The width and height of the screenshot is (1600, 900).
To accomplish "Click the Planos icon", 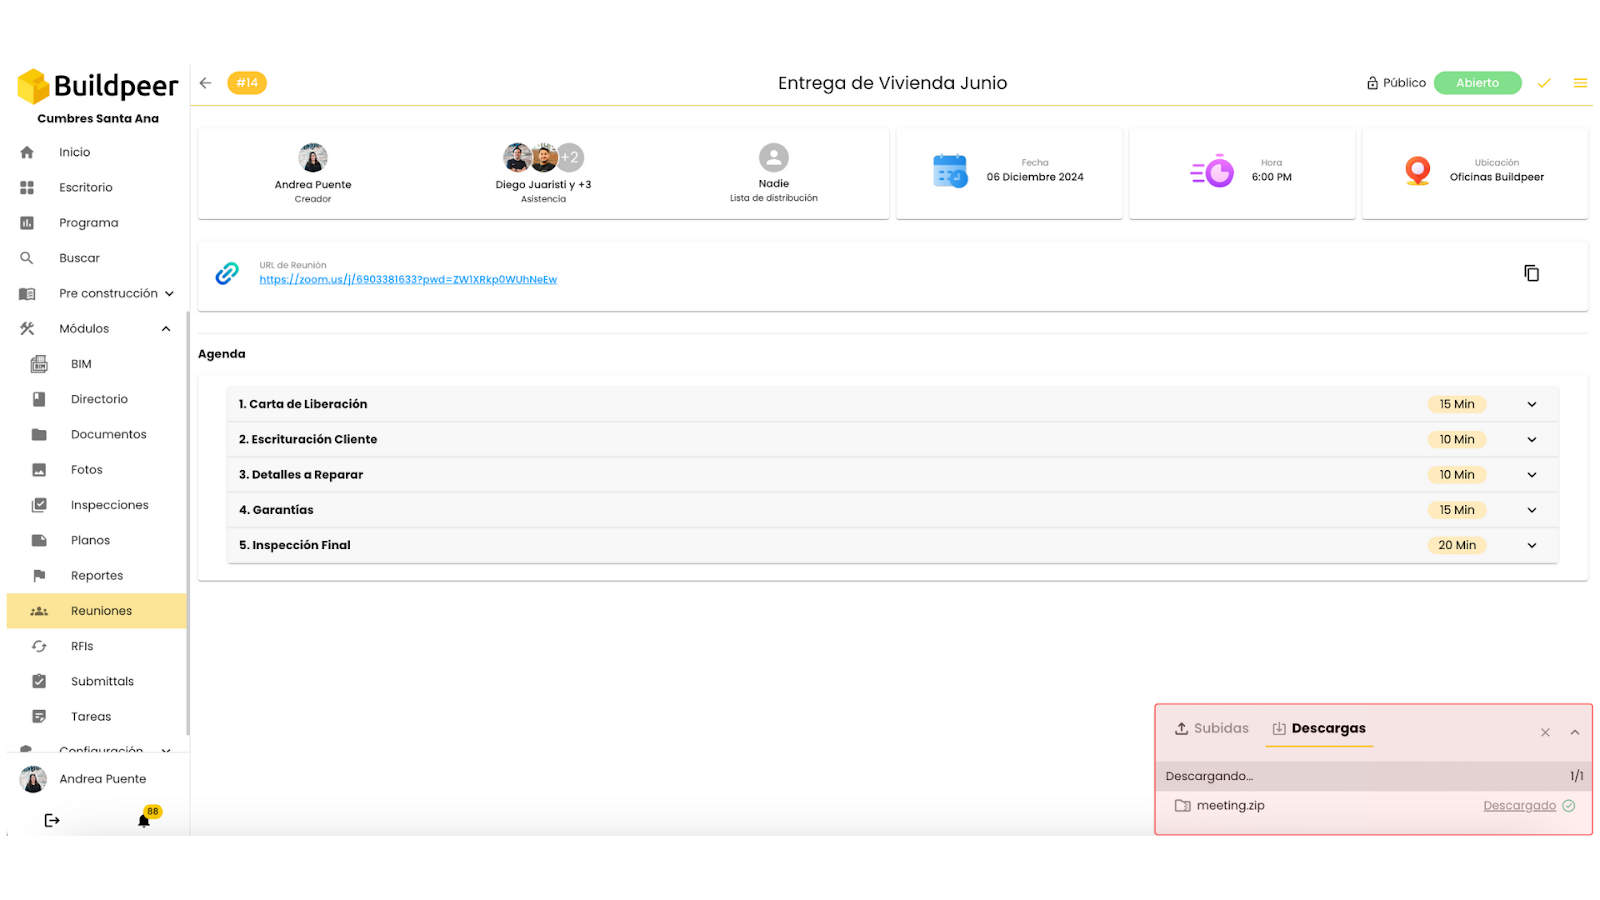I will (39, 540).
